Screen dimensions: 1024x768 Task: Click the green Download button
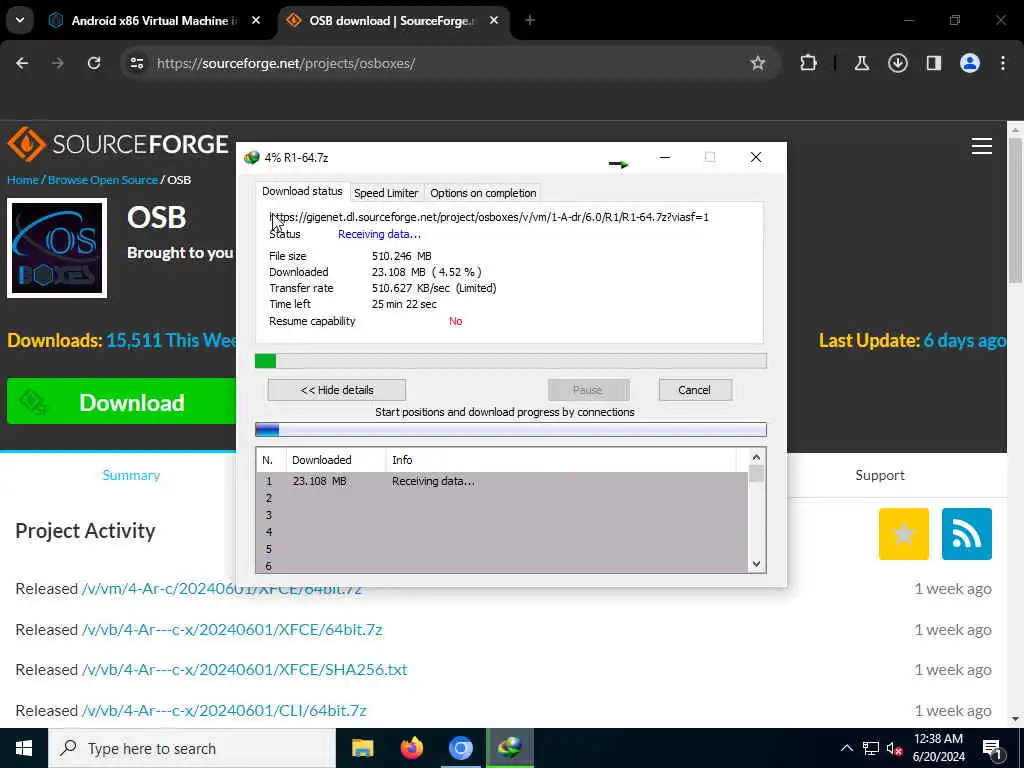(121, 403)
